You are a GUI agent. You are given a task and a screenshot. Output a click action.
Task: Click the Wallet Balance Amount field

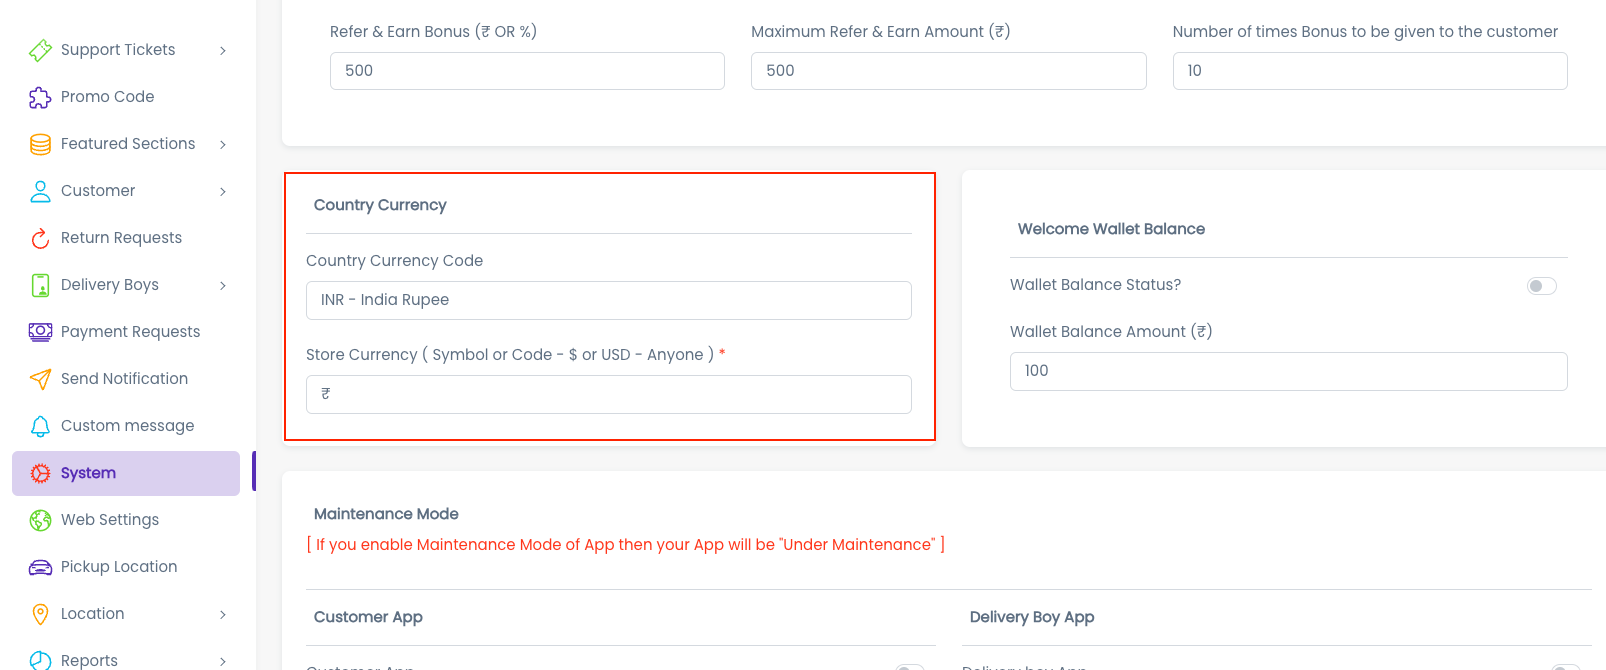1288,371
